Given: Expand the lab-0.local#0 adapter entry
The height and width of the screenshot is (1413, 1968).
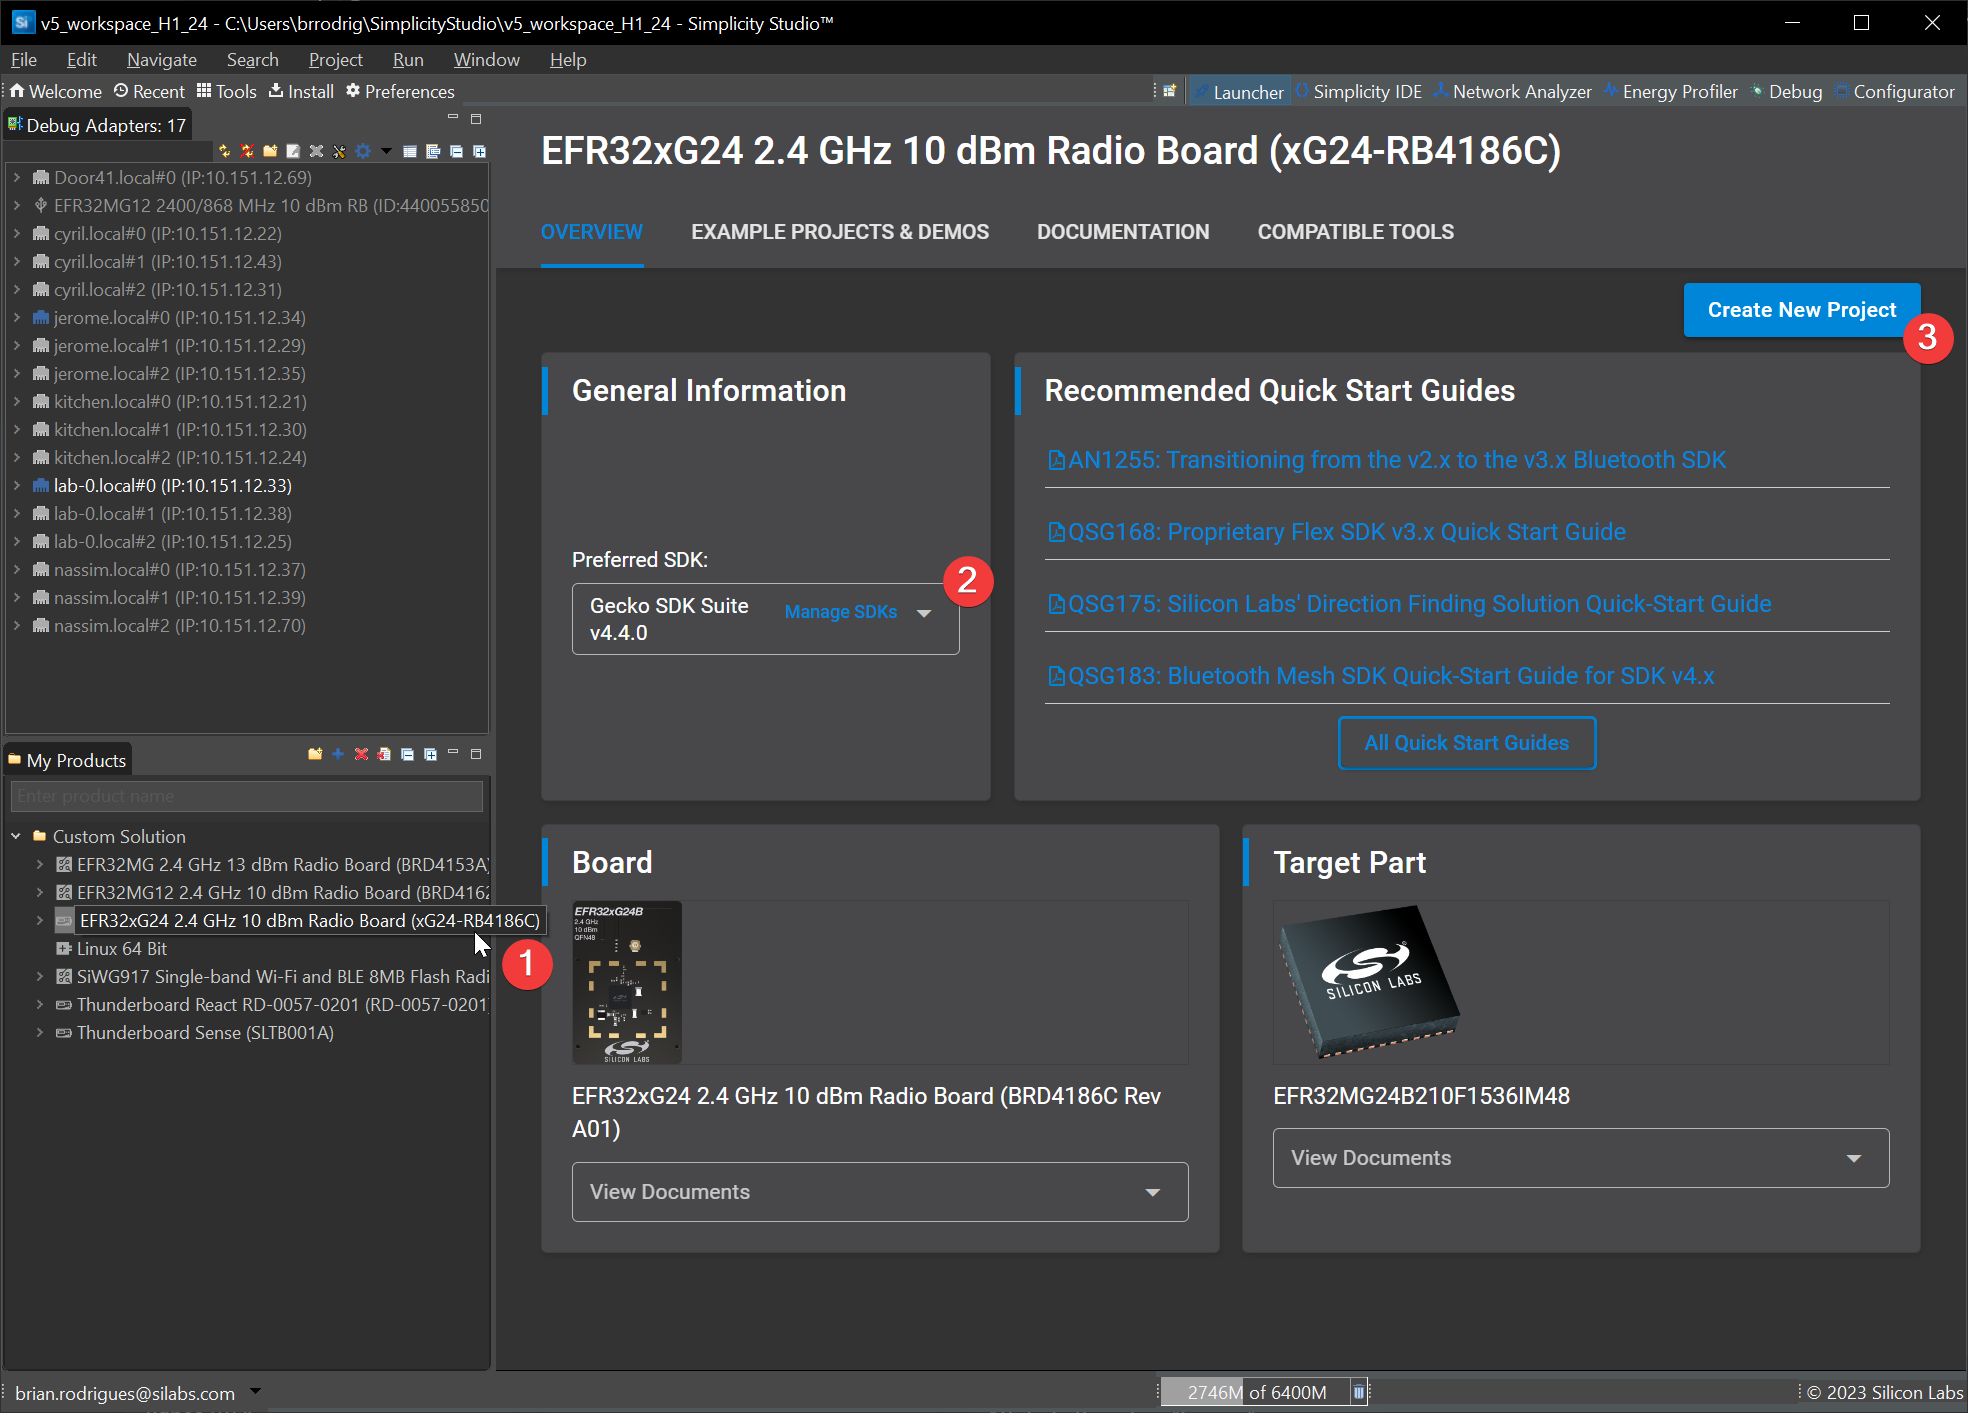Looking at the screenshot, I should point(16,486).
